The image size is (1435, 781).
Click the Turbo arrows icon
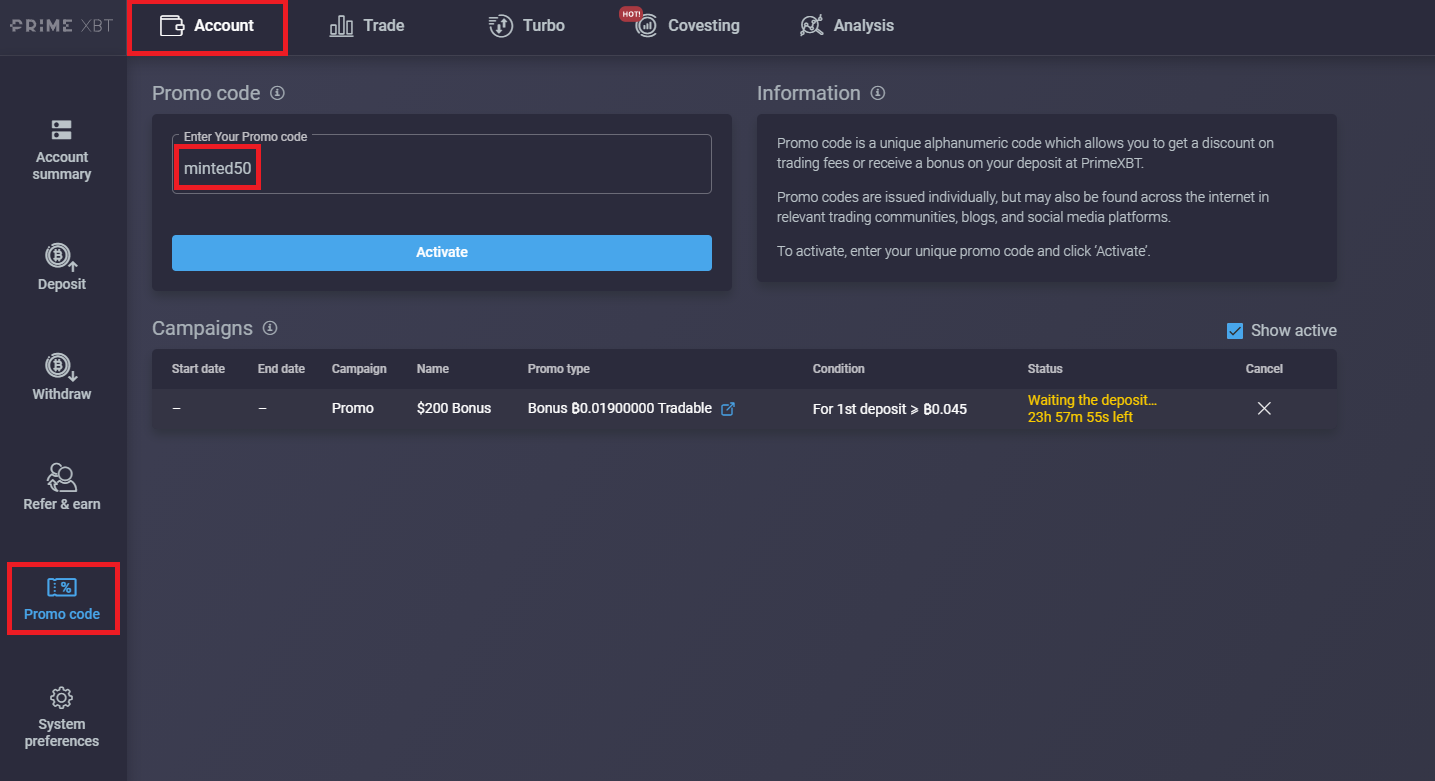(501, 26)
